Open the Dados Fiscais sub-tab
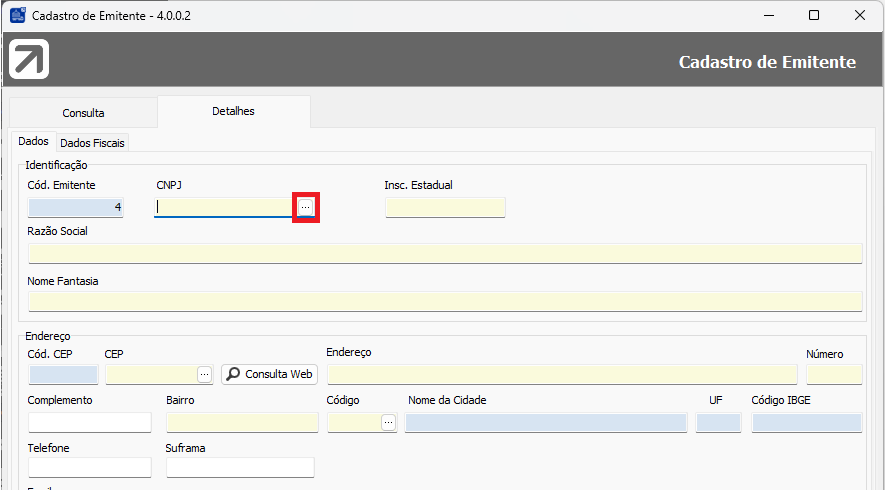Viewport: 885px width, 490px height. [x=93, y=143]
